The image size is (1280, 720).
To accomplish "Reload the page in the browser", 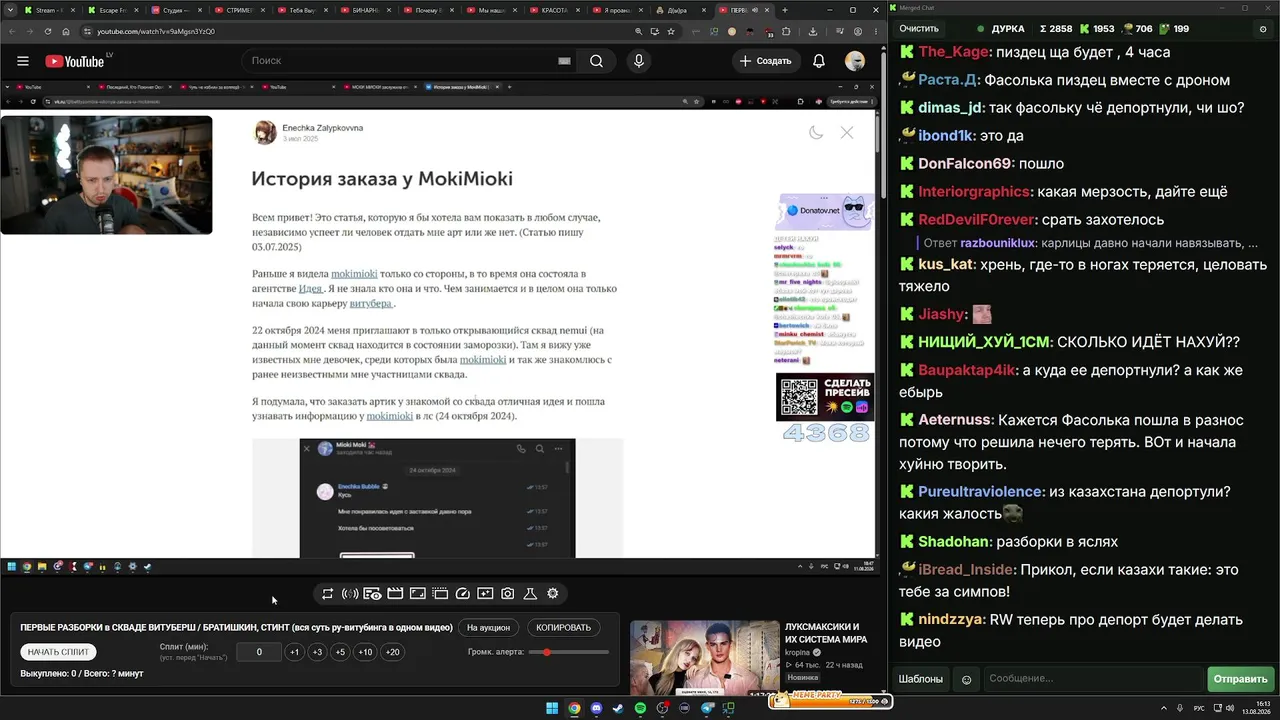I will 46,31.
